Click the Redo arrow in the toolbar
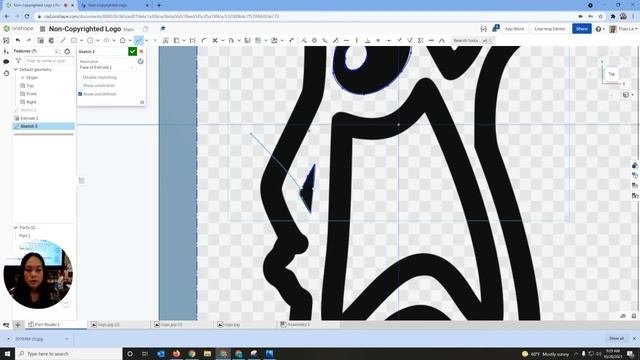This screenshot has width=640, height=360. tap(29, 40)
